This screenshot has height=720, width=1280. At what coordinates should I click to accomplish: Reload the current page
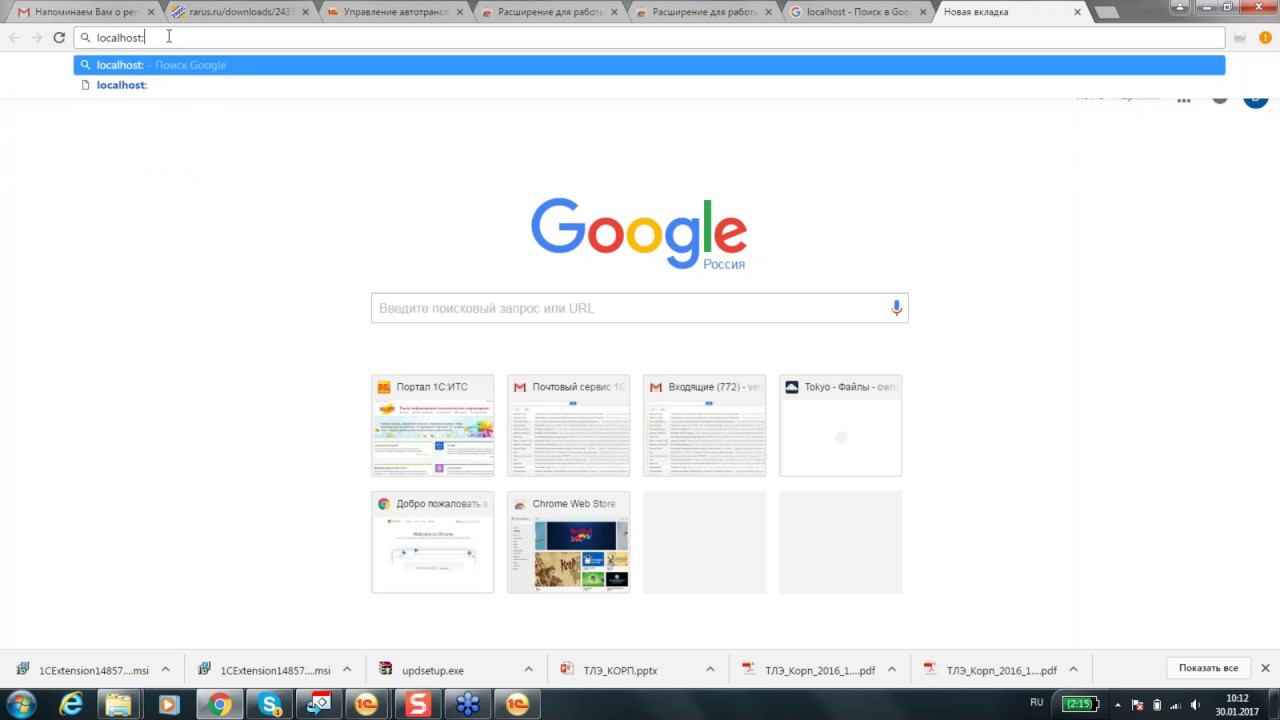[59, 37]
